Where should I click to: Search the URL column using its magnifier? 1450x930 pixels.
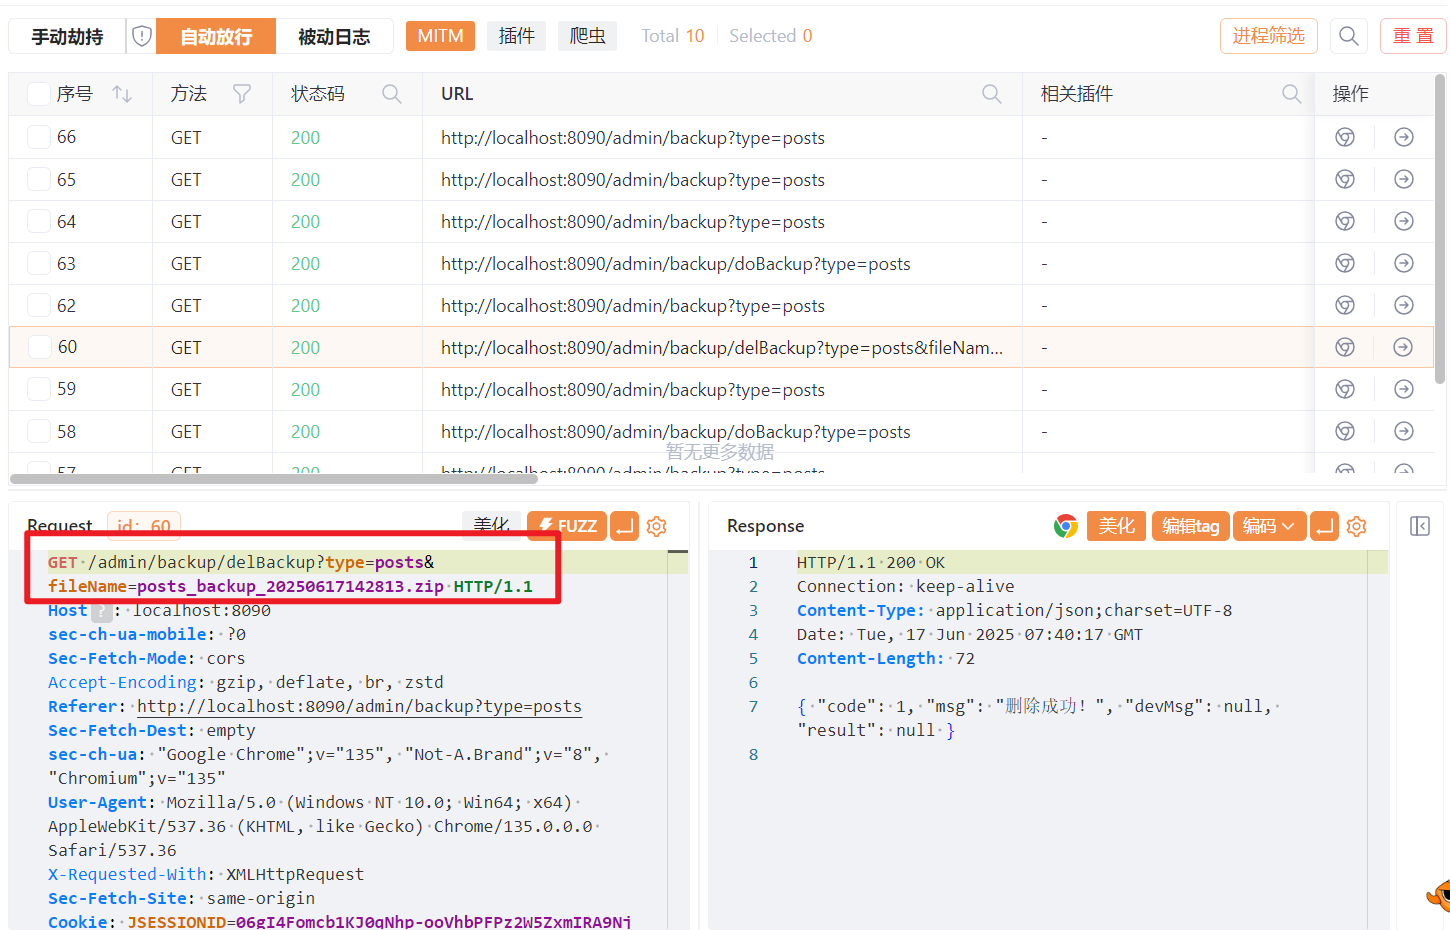tap(991, 94)
